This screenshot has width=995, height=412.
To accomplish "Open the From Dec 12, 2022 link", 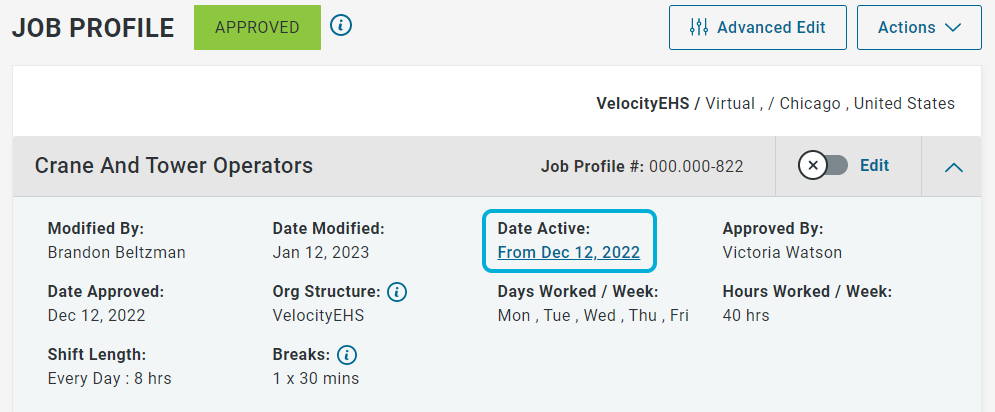I will tap(569, 252).
